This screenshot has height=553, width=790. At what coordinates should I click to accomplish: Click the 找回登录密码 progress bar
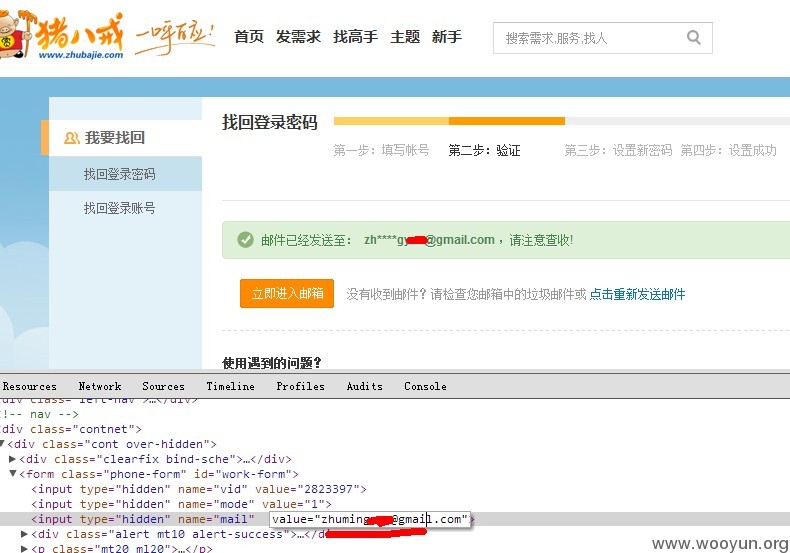(x=562, y=121)
